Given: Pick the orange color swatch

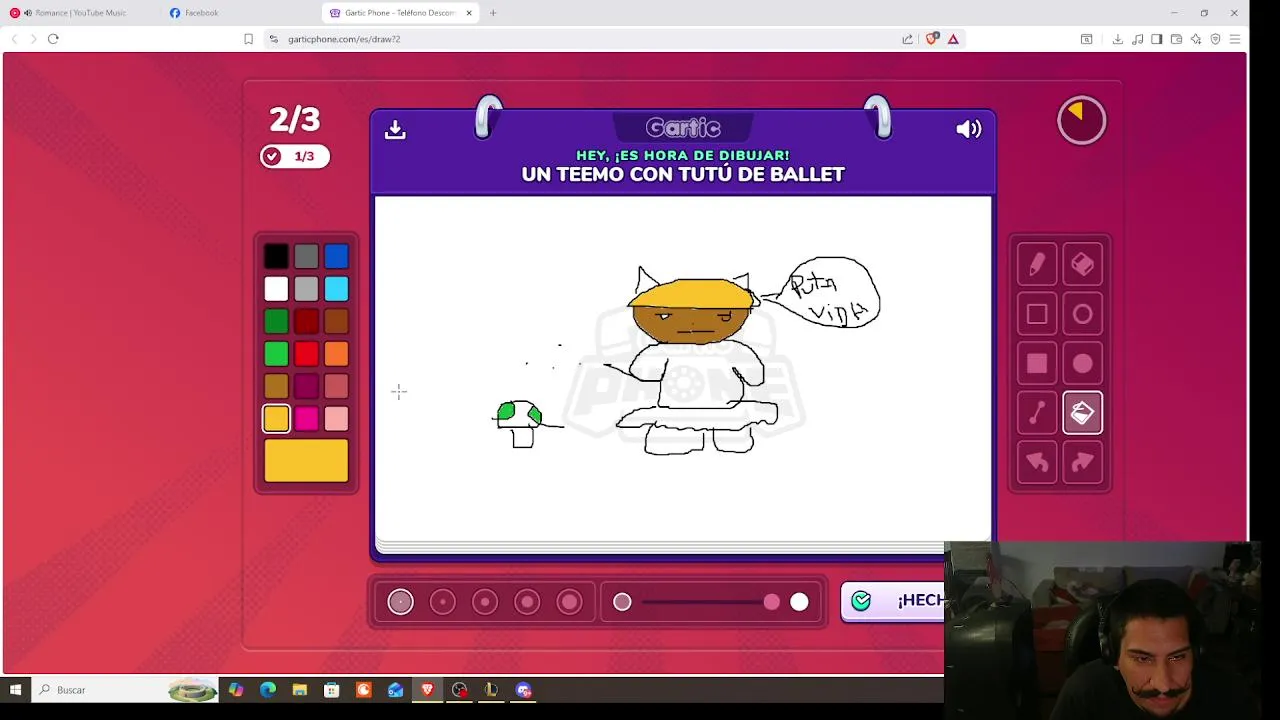Looking at the screenshot, I should click(336, 353).
